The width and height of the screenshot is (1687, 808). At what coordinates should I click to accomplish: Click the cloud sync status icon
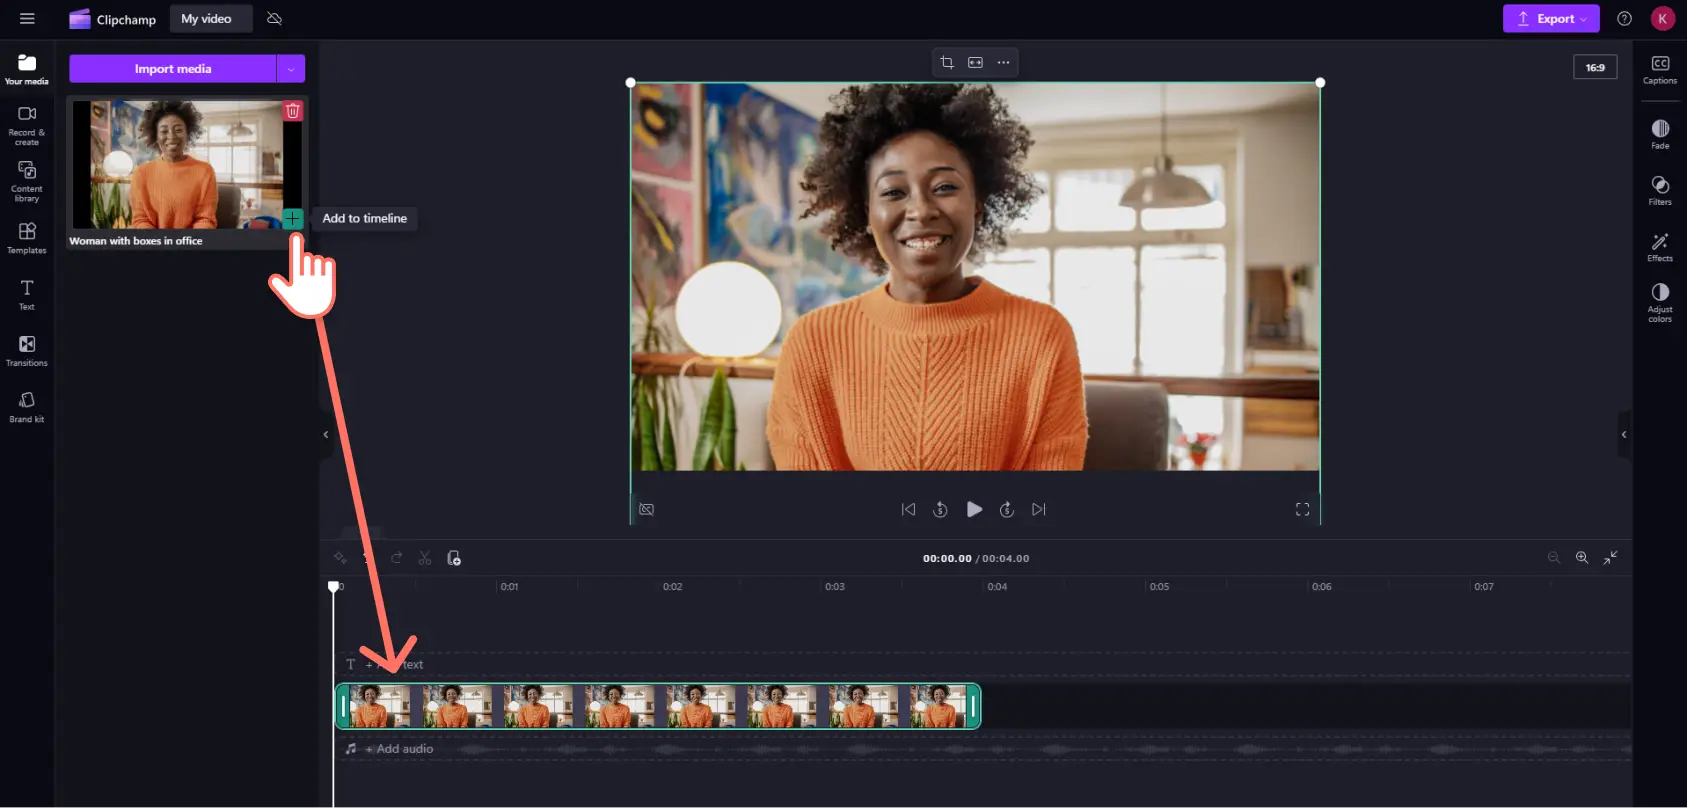coord(275,19)
